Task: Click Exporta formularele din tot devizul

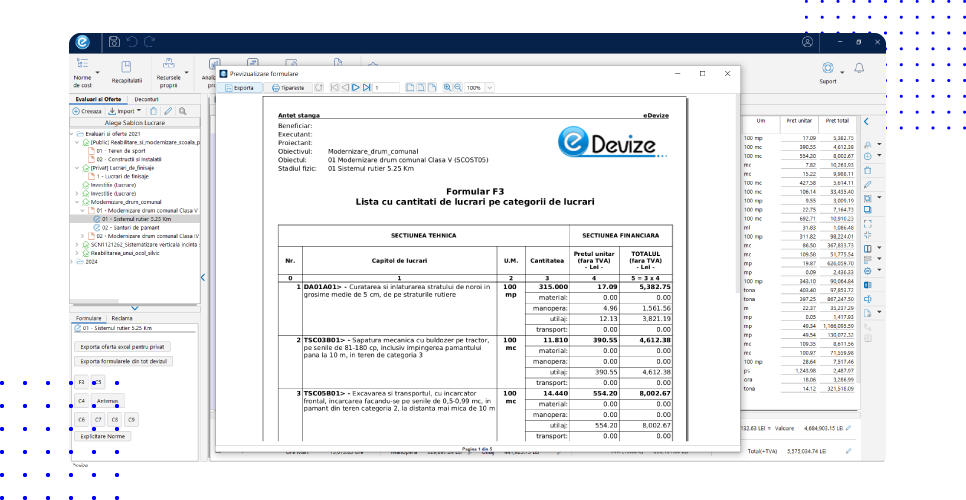Action: coord(123,361)
